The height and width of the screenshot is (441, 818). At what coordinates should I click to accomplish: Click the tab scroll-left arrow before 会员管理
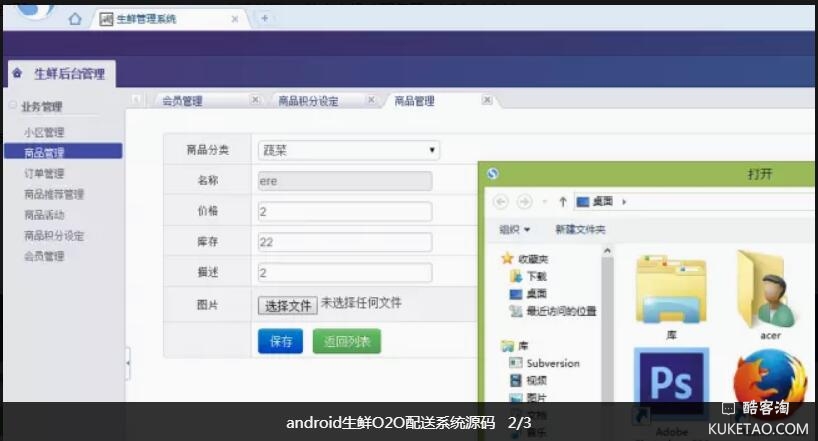[136, 99]
